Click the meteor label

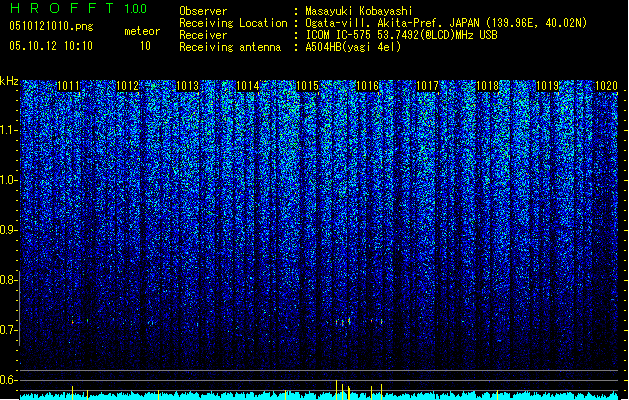tap(142, 31)
